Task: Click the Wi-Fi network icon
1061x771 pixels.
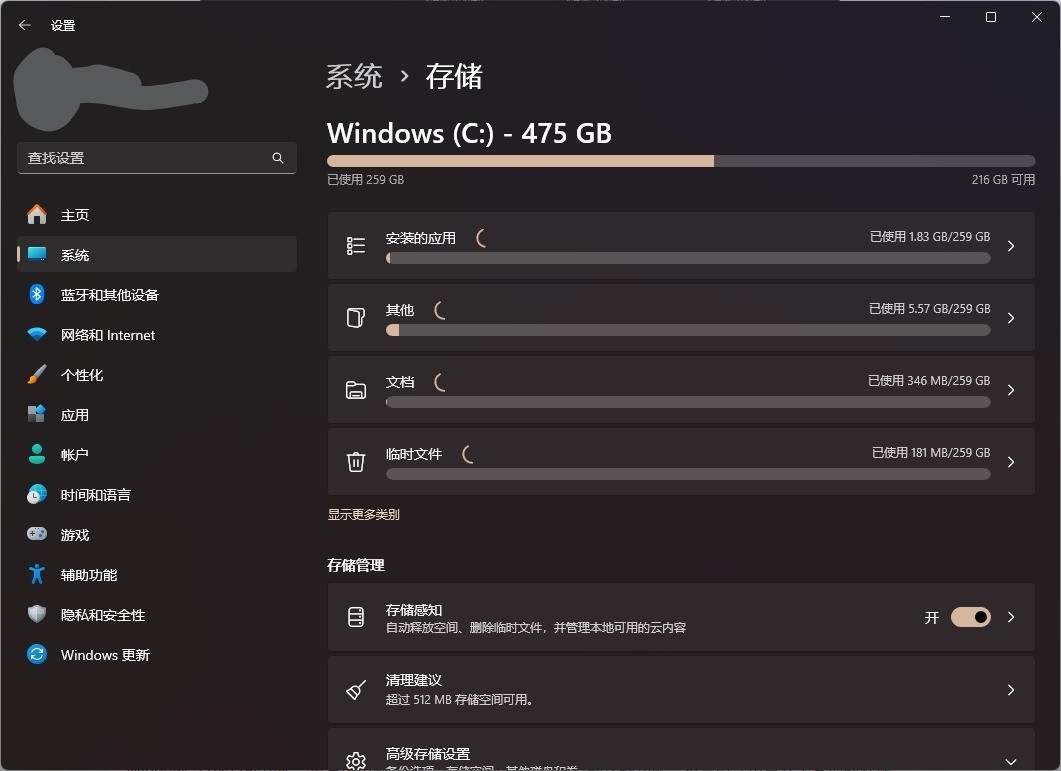Action: click(x=37, y=335)
